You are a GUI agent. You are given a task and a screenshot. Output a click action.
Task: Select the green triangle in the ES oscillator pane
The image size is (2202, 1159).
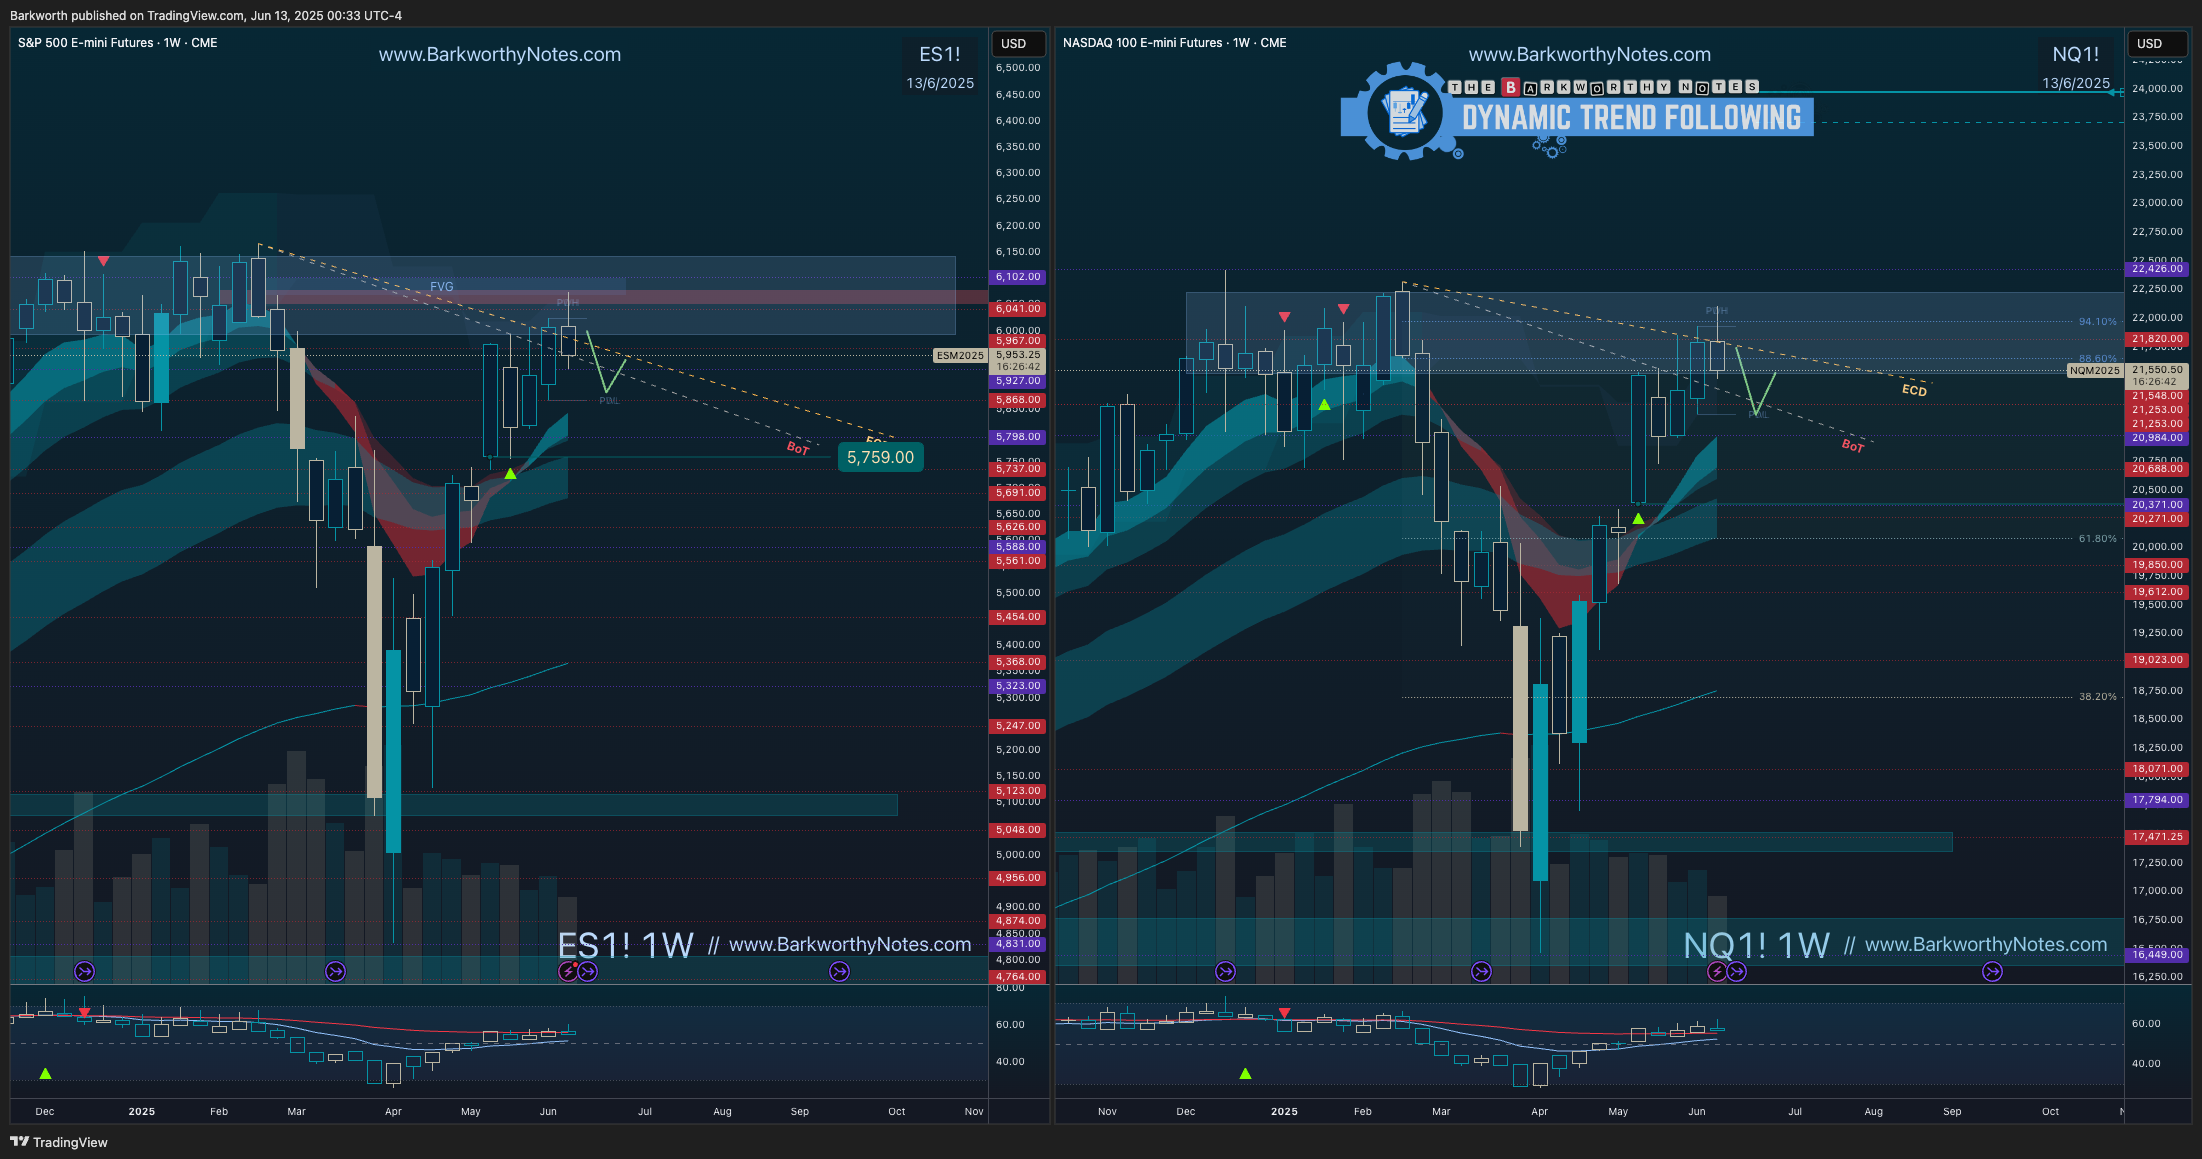pyautogui.click(x=45, y=1073)
